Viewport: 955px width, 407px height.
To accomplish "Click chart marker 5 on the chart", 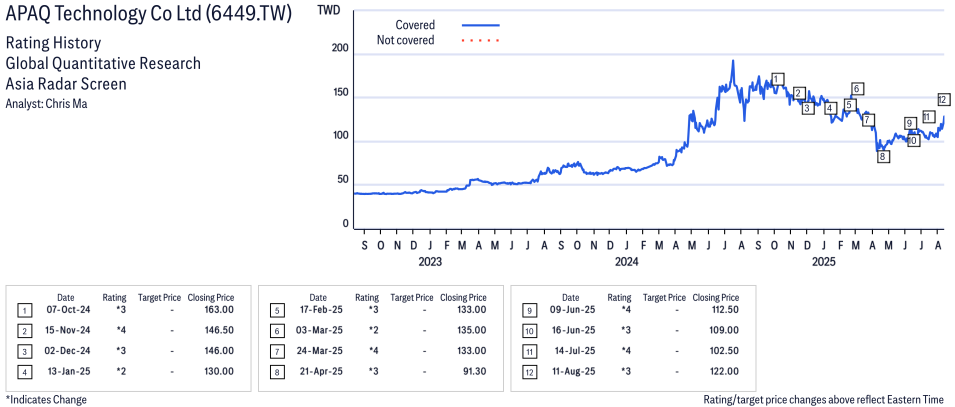I will (x=850, y=105).
